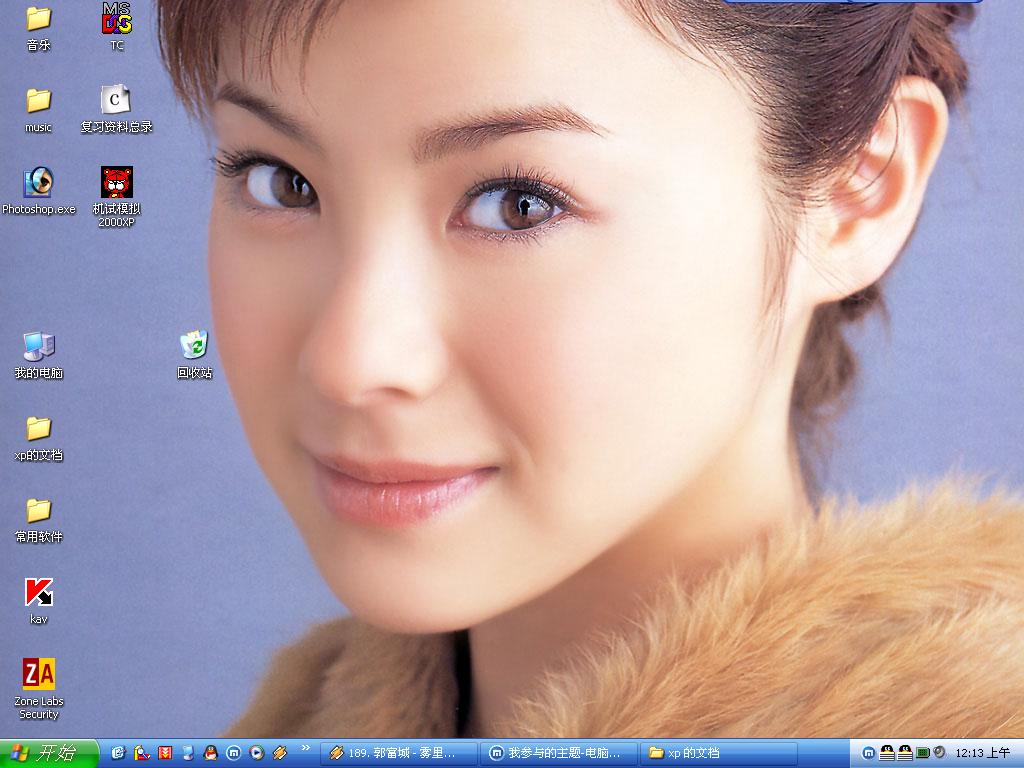Select the Zone Labs Security icon
This screenshot has width=1024, height=768.
tap(38, 675)
